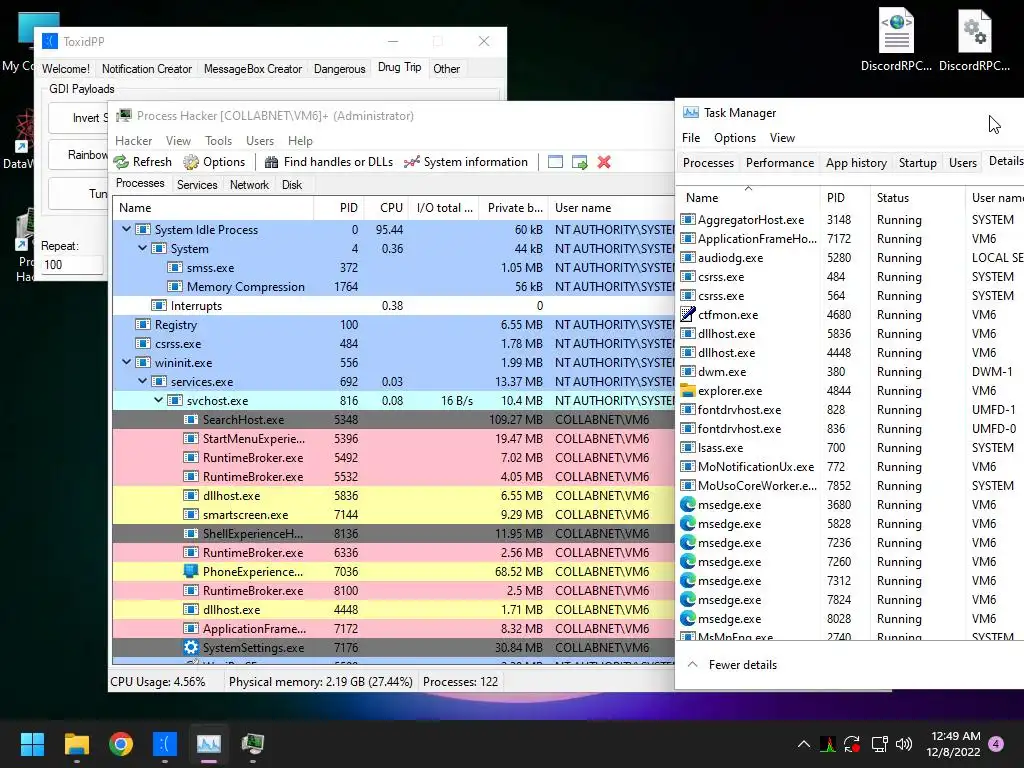Collapse the services.exe tree node
The width and height of the screenshot is (1024, 768).
point(142,381)
